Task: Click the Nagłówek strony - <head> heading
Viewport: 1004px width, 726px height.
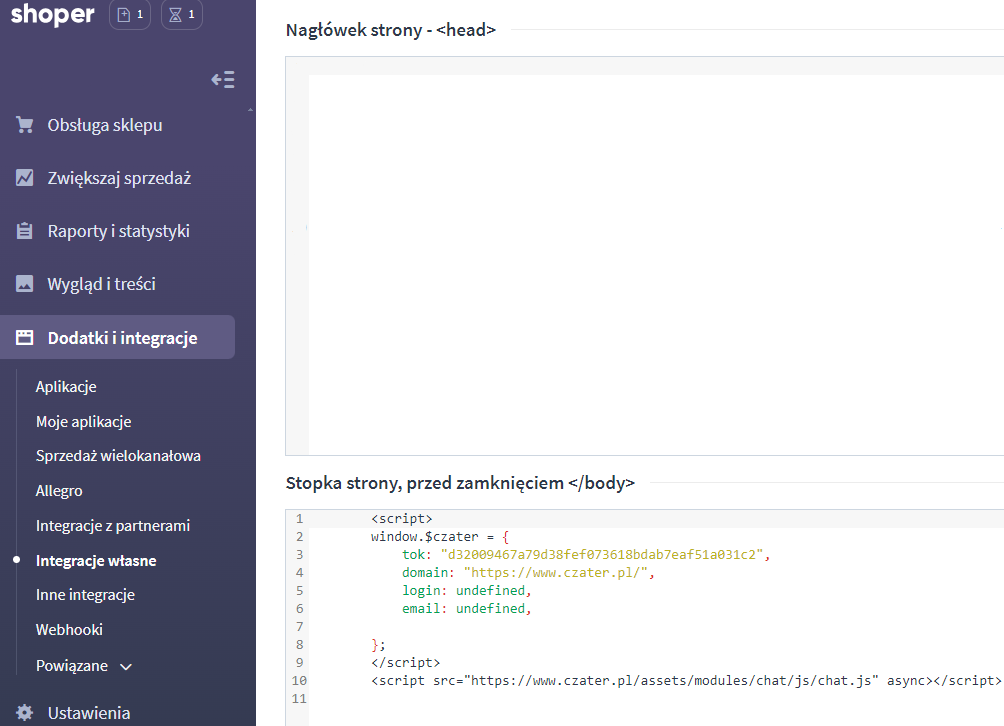Action: [x=391, y=30]
